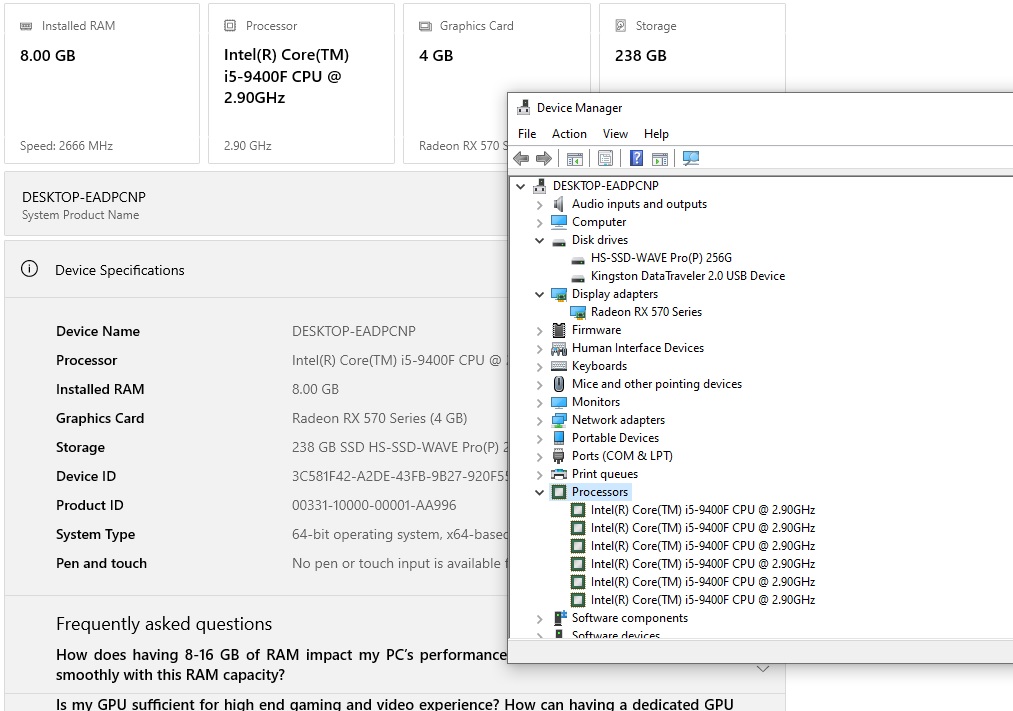The width and height of the screenshot is (1013, 711).
Task: Open the Action menu
Action: coord(569,134)
